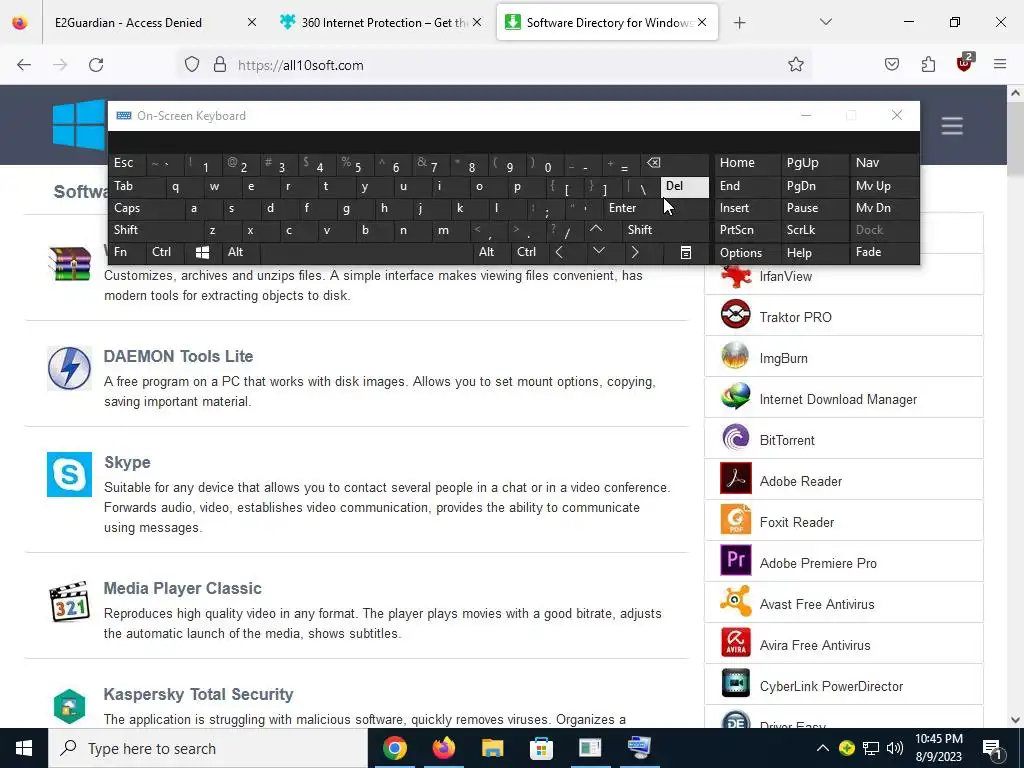Open the Firefox application menu
The image size is (1024, 768).
1000,65
